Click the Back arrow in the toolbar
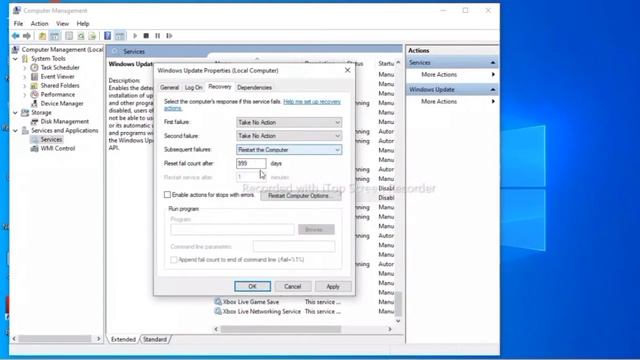This screenshot has width=640, height=360. (16, 36)
